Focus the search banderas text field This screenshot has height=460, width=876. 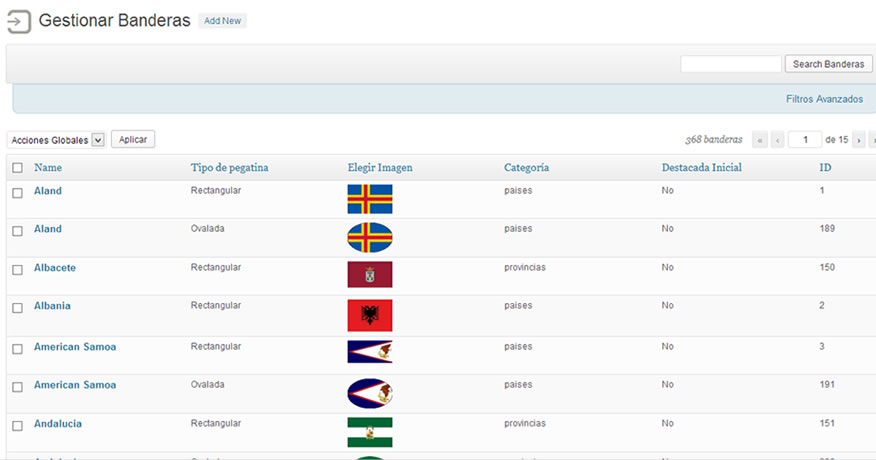pyautogui.click(x=731, y=64)
